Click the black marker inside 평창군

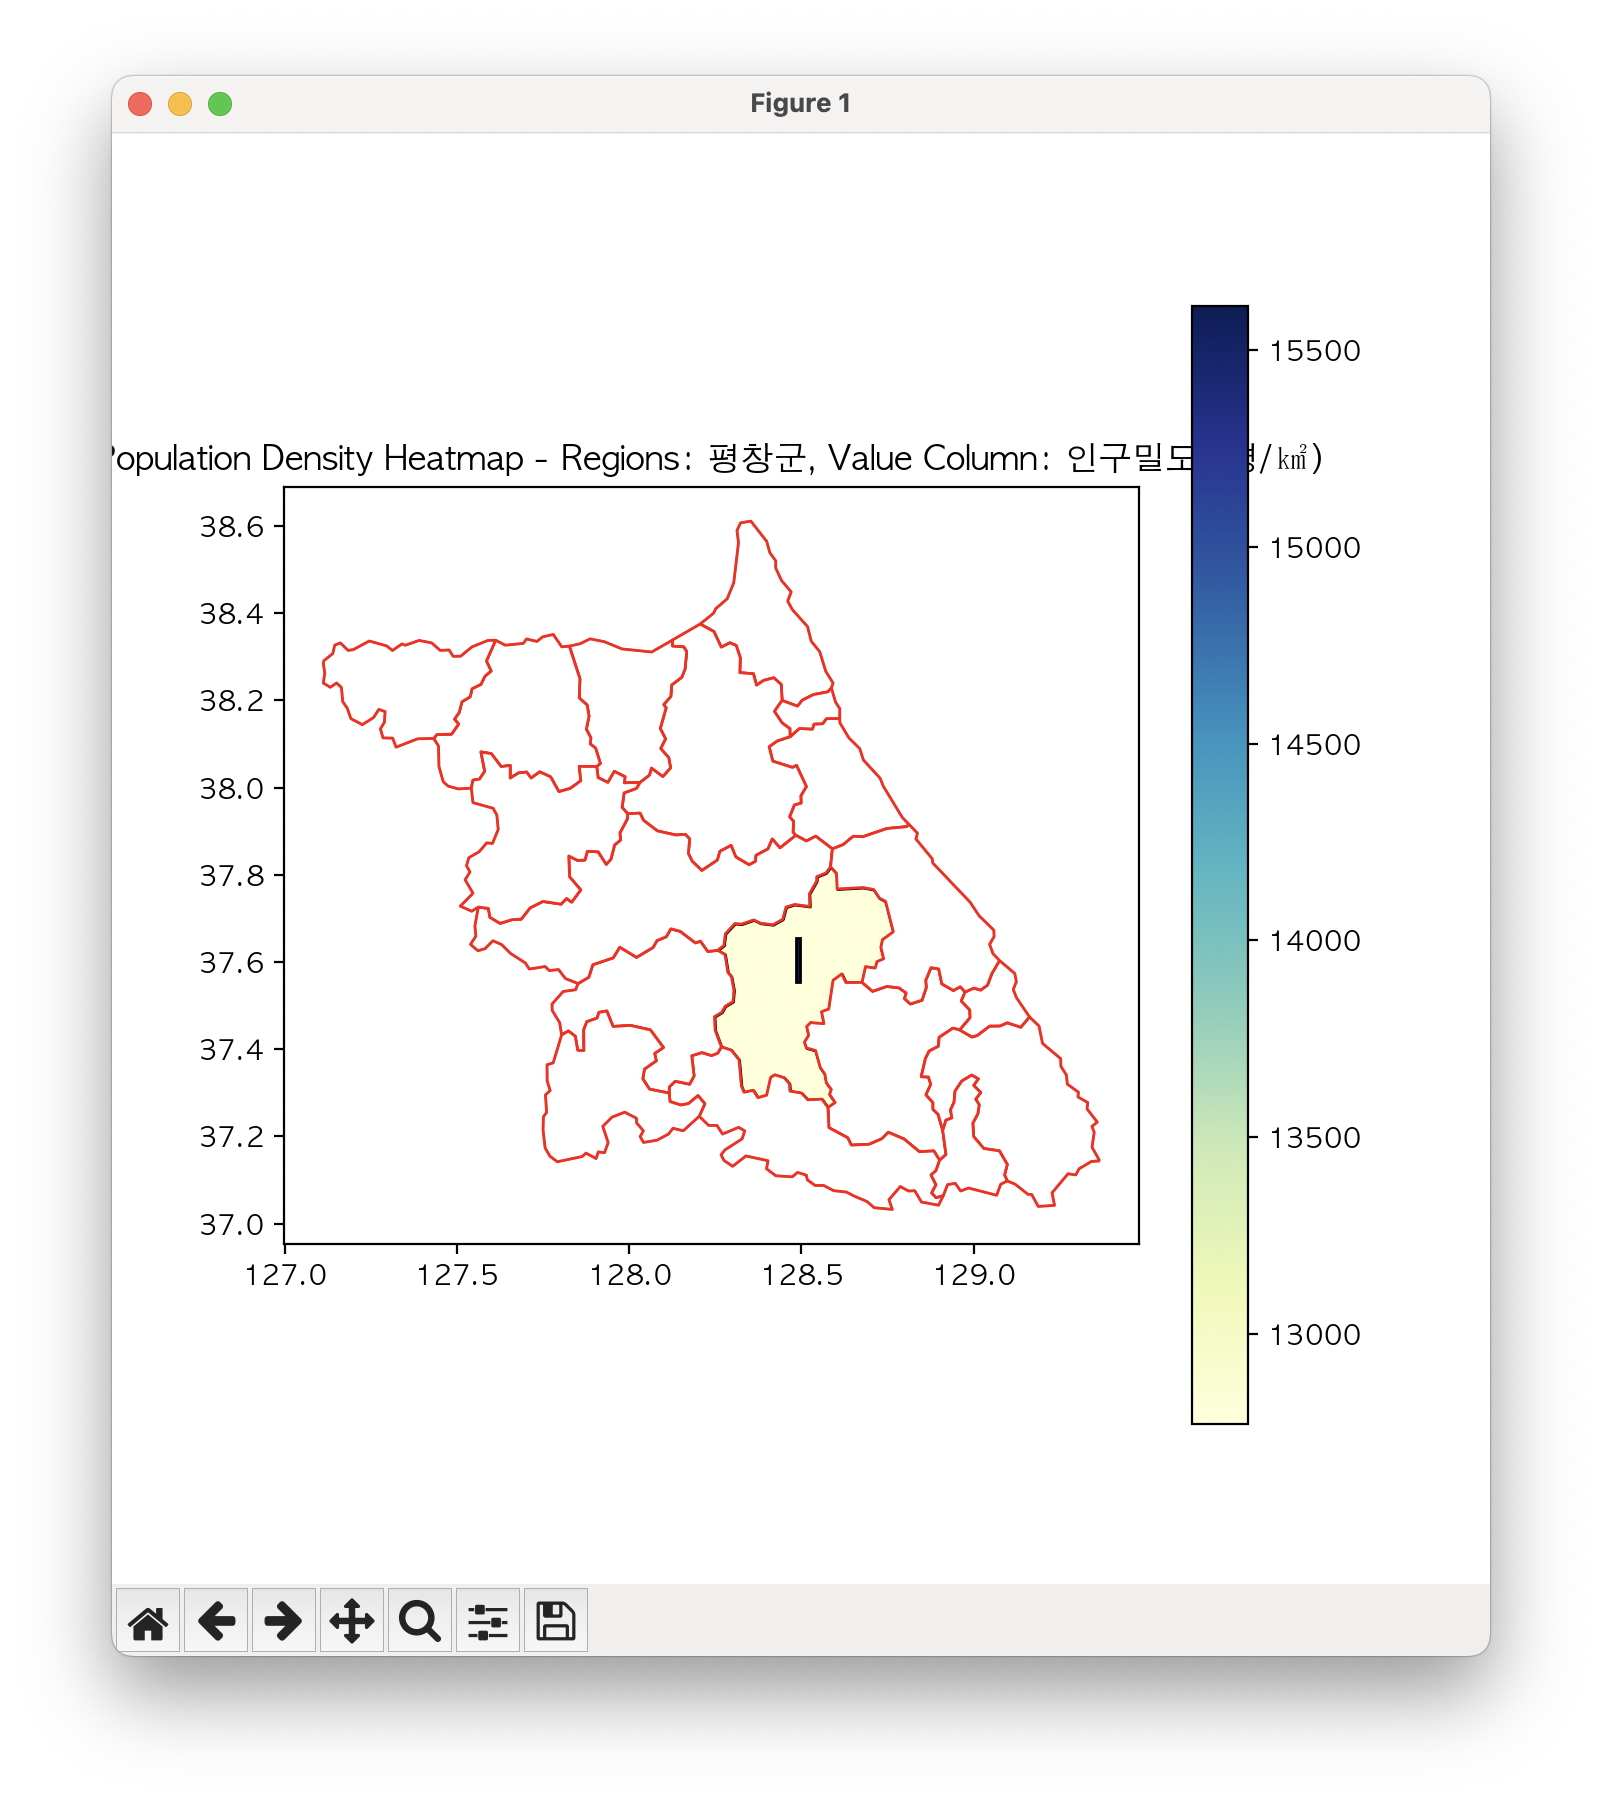[798, 960]
